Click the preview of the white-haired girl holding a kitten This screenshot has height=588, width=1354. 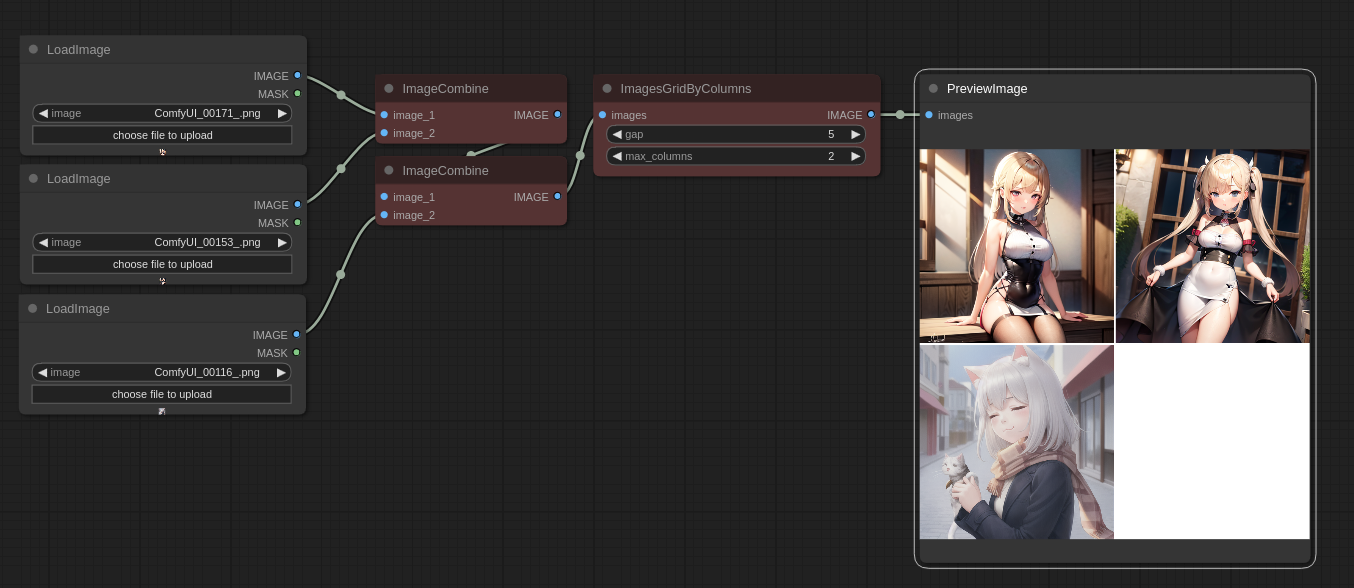click(1017, 442)
